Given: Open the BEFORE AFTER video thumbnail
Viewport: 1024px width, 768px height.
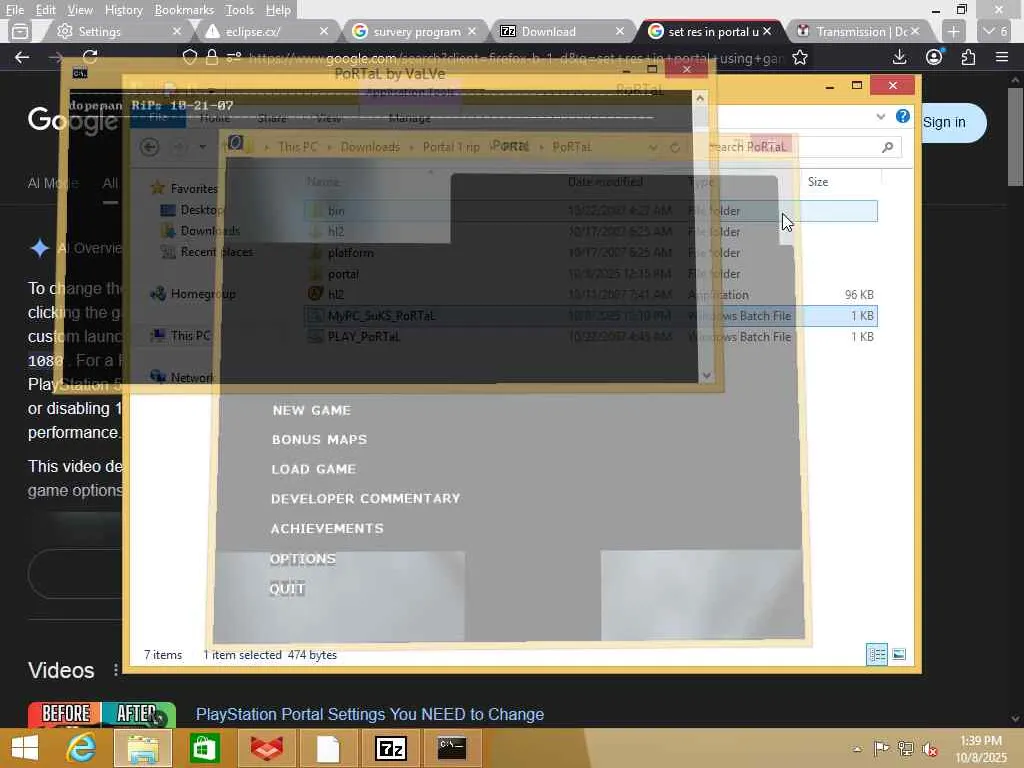Looking at the screenshot, I should (x=102, y=715).
